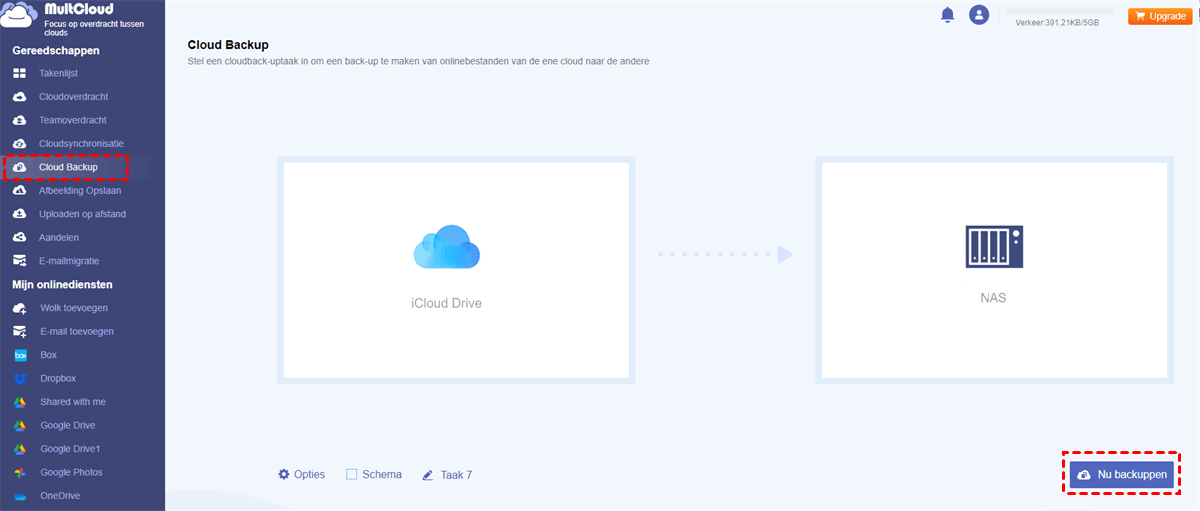Image resolution: width=1200 pixels, height=511 pixels.
Task: Click the Aandelen share icon
Action: (20, 238)
